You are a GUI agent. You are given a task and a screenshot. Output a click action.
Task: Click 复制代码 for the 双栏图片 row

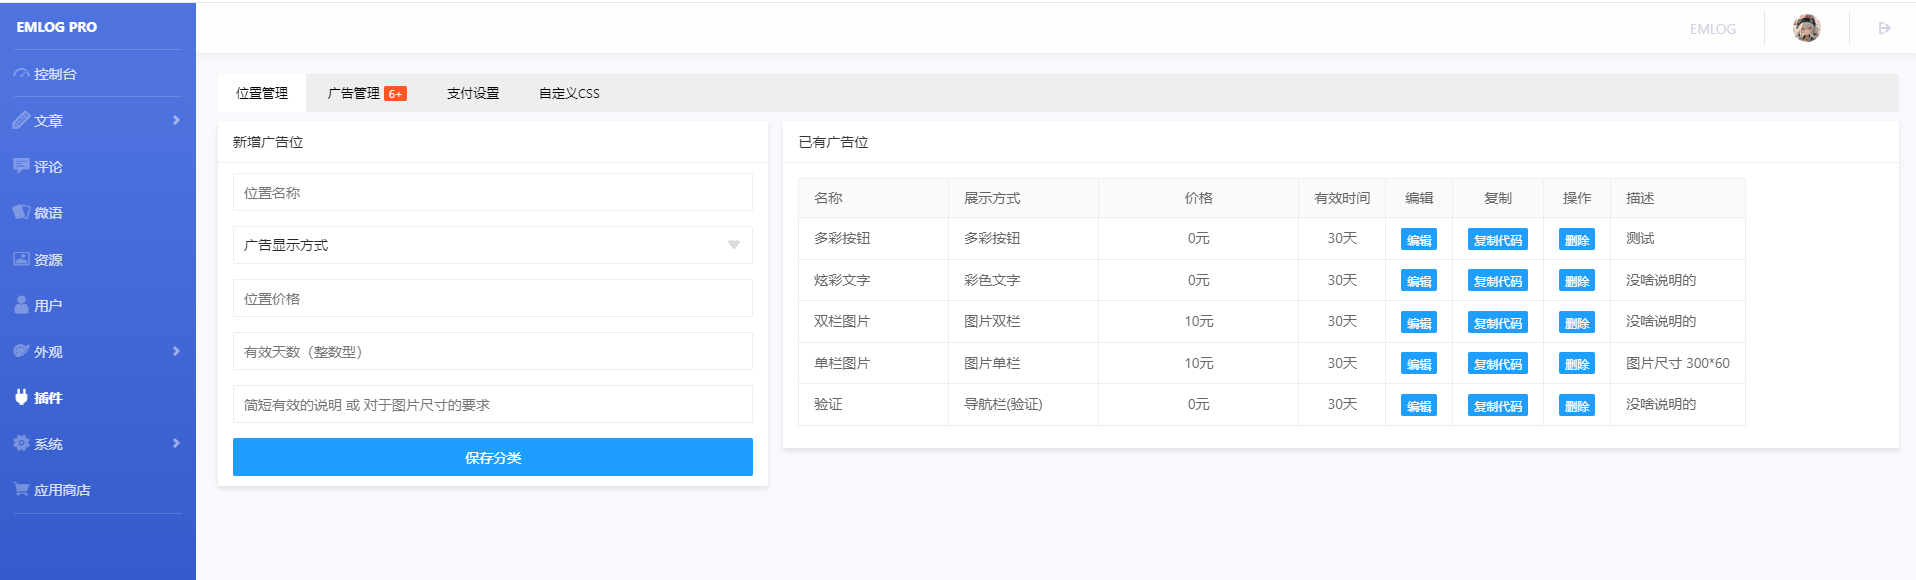[1498, 323]
